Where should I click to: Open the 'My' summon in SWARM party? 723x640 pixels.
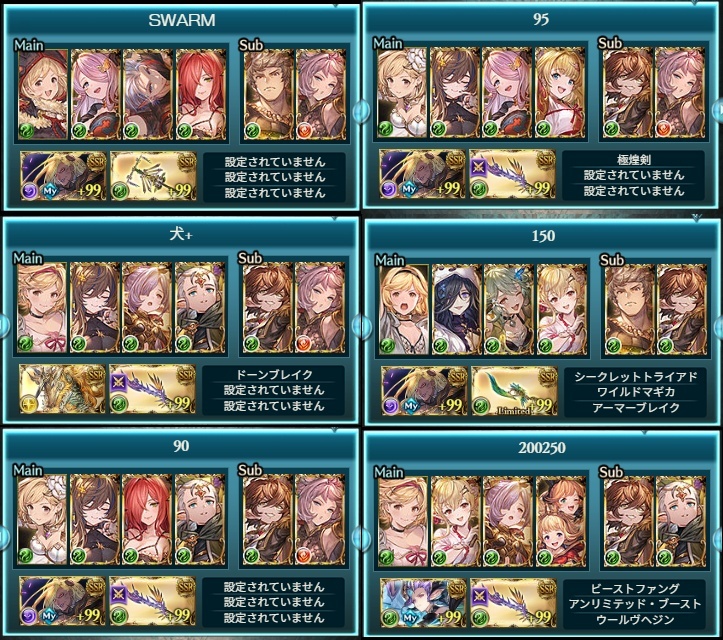tap(63, 176)
